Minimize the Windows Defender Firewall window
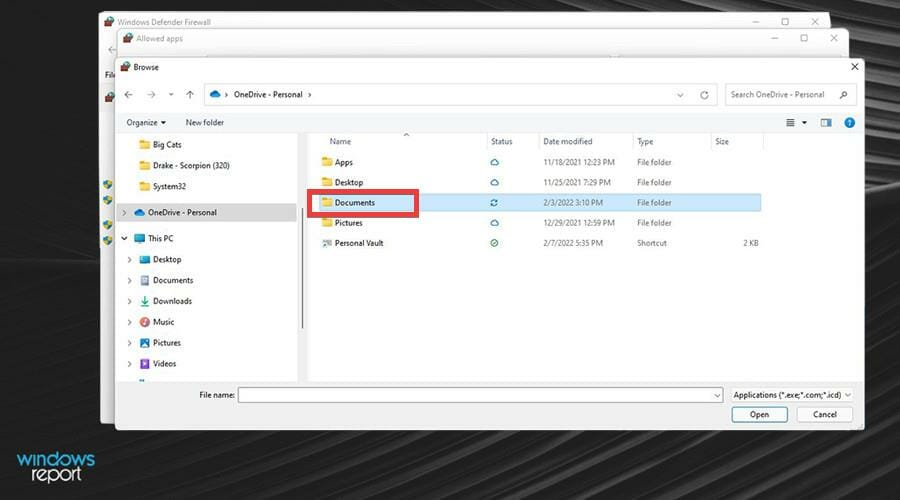The height and width of the screenshot is (500, 900). [756, 22]
